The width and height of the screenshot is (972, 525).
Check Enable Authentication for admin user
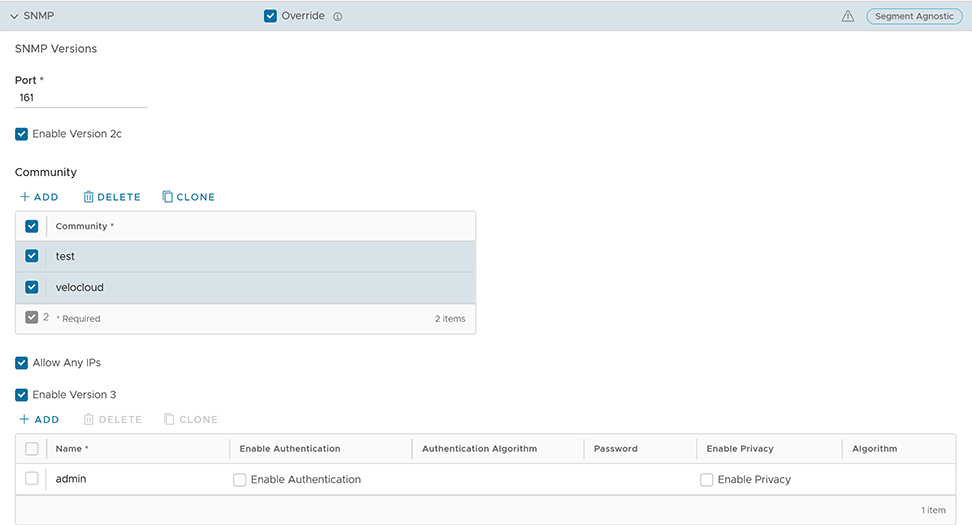point(240,480)
